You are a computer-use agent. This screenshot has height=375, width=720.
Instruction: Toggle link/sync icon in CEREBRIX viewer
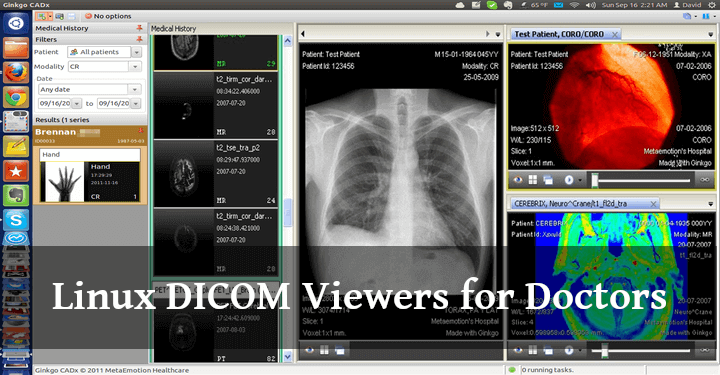click(x=704, y=351)
